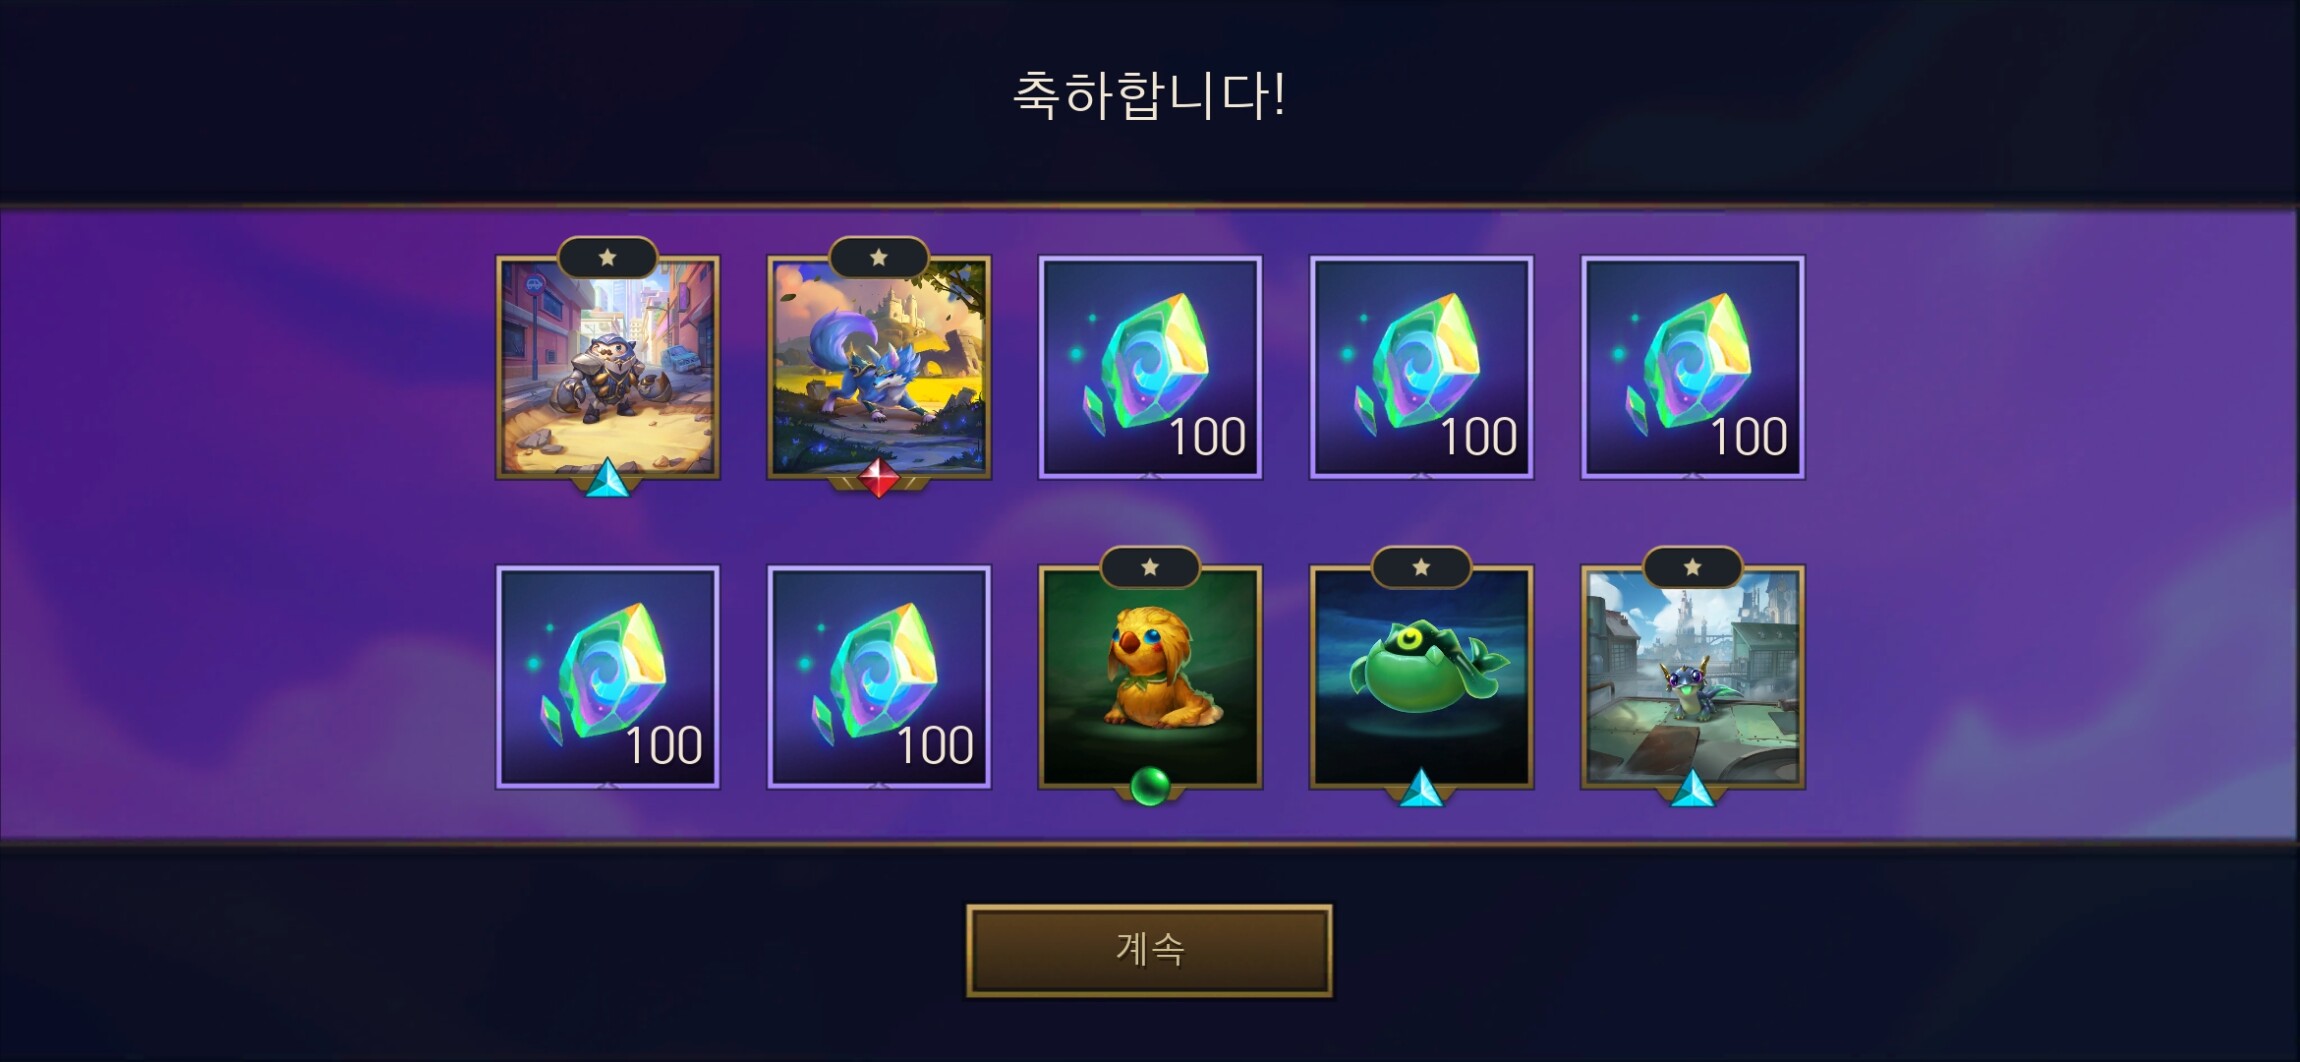Select the green one-eyed fish legend card

click(x=1421, y=677)
